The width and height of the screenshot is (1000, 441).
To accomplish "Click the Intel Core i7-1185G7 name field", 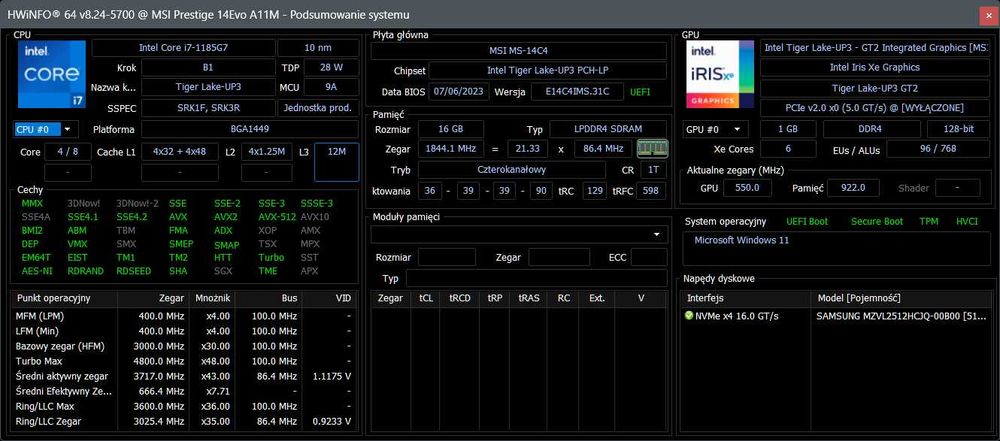I will click(184, 48).
